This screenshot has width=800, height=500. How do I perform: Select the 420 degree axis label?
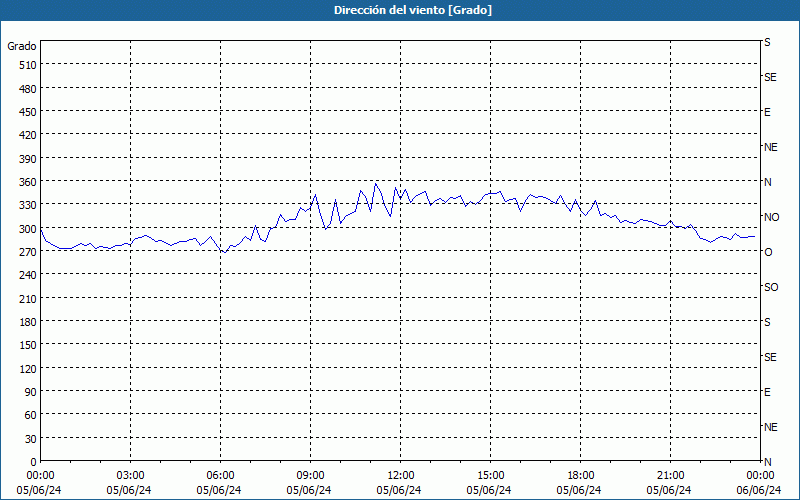(28, 136)
